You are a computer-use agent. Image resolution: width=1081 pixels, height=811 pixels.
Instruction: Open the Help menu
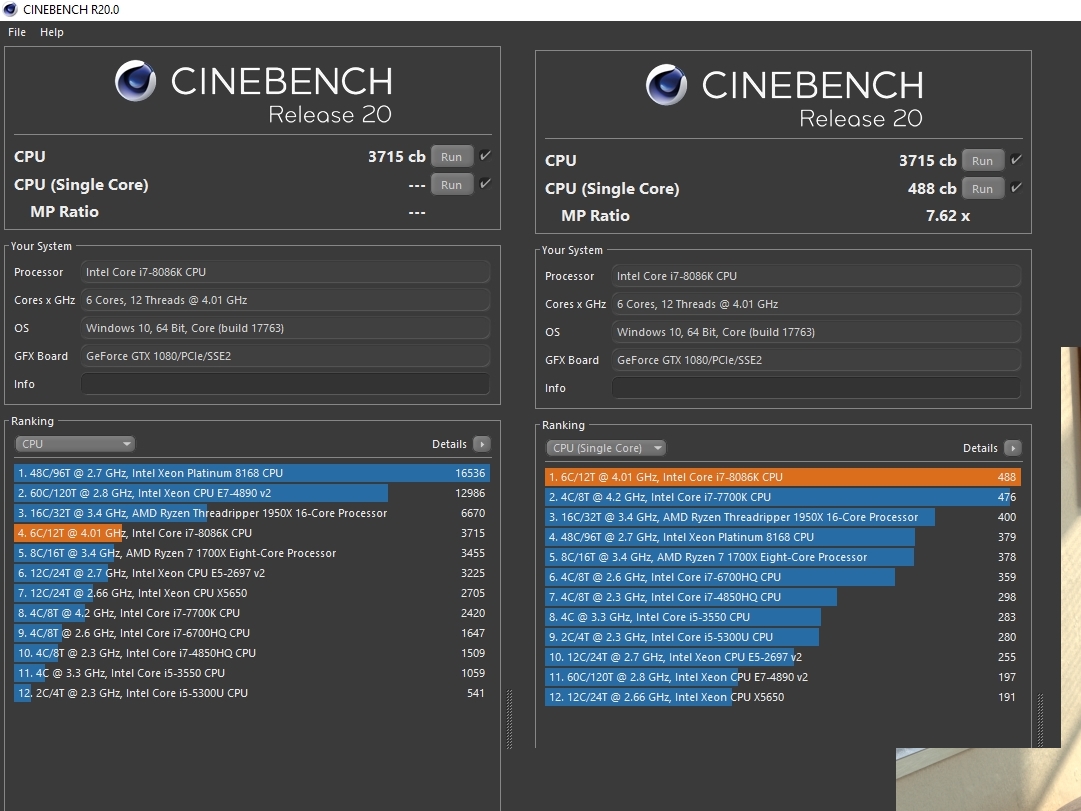[52, 32]
